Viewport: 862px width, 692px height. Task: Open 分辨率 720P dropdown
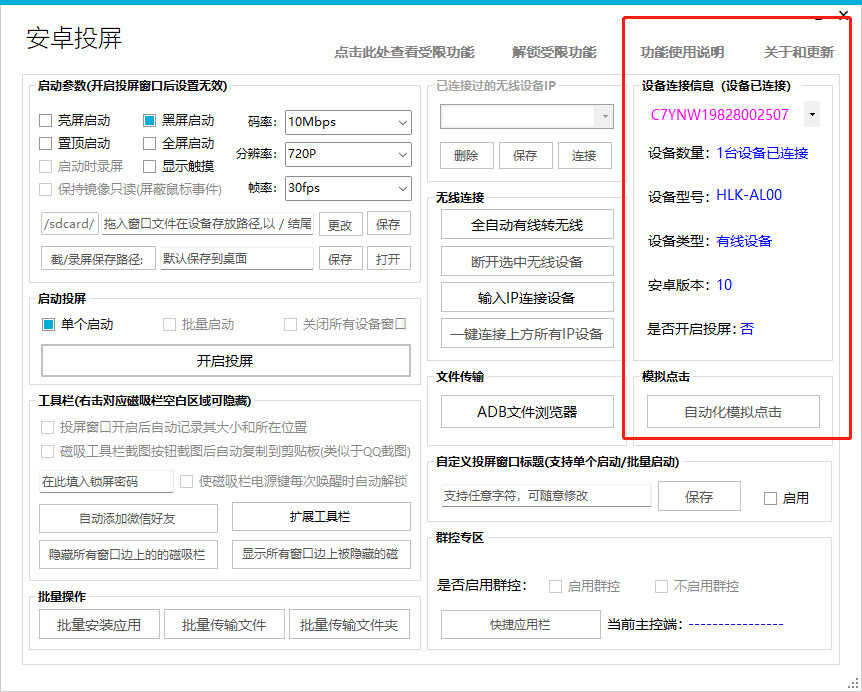(x=348, y=154)
